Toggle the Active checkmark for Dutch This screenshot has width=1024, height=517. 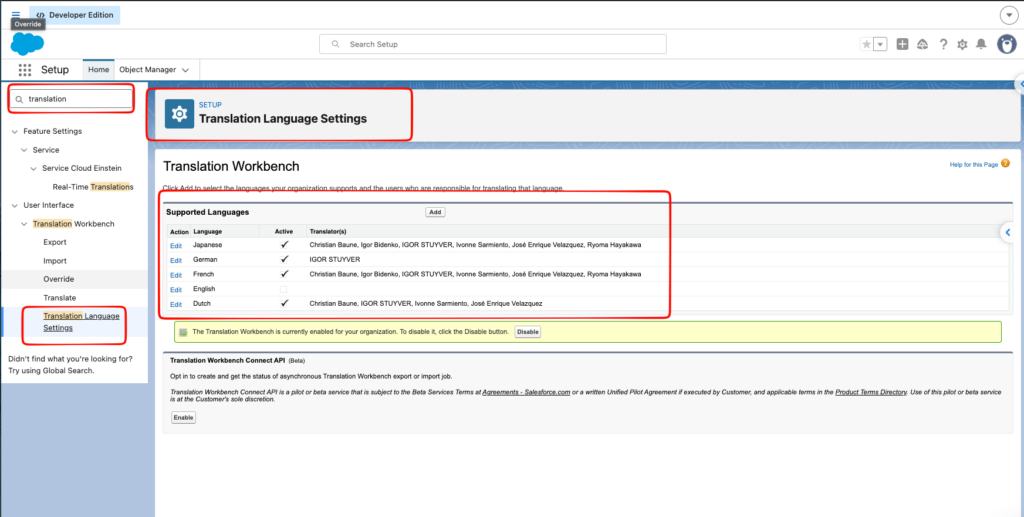pyautogui.click(x=284, y=304)
